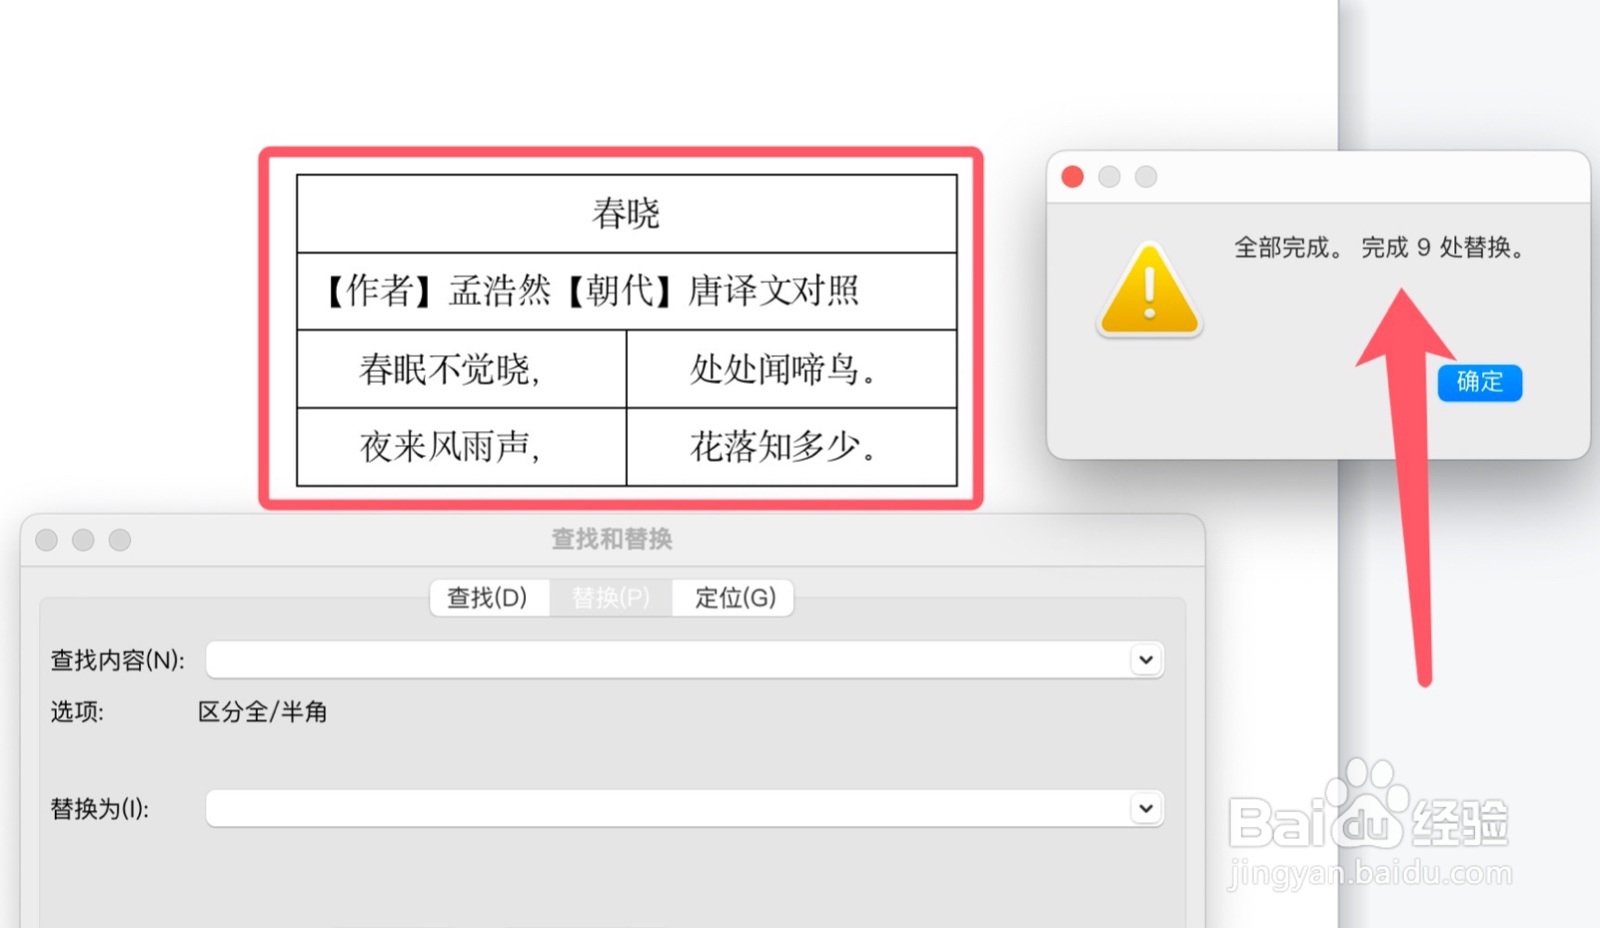Viewport: 1600px width, 928px height.
Task: Click the 处处闻啼鸟 table cell
Action: [x=792, y=369]
